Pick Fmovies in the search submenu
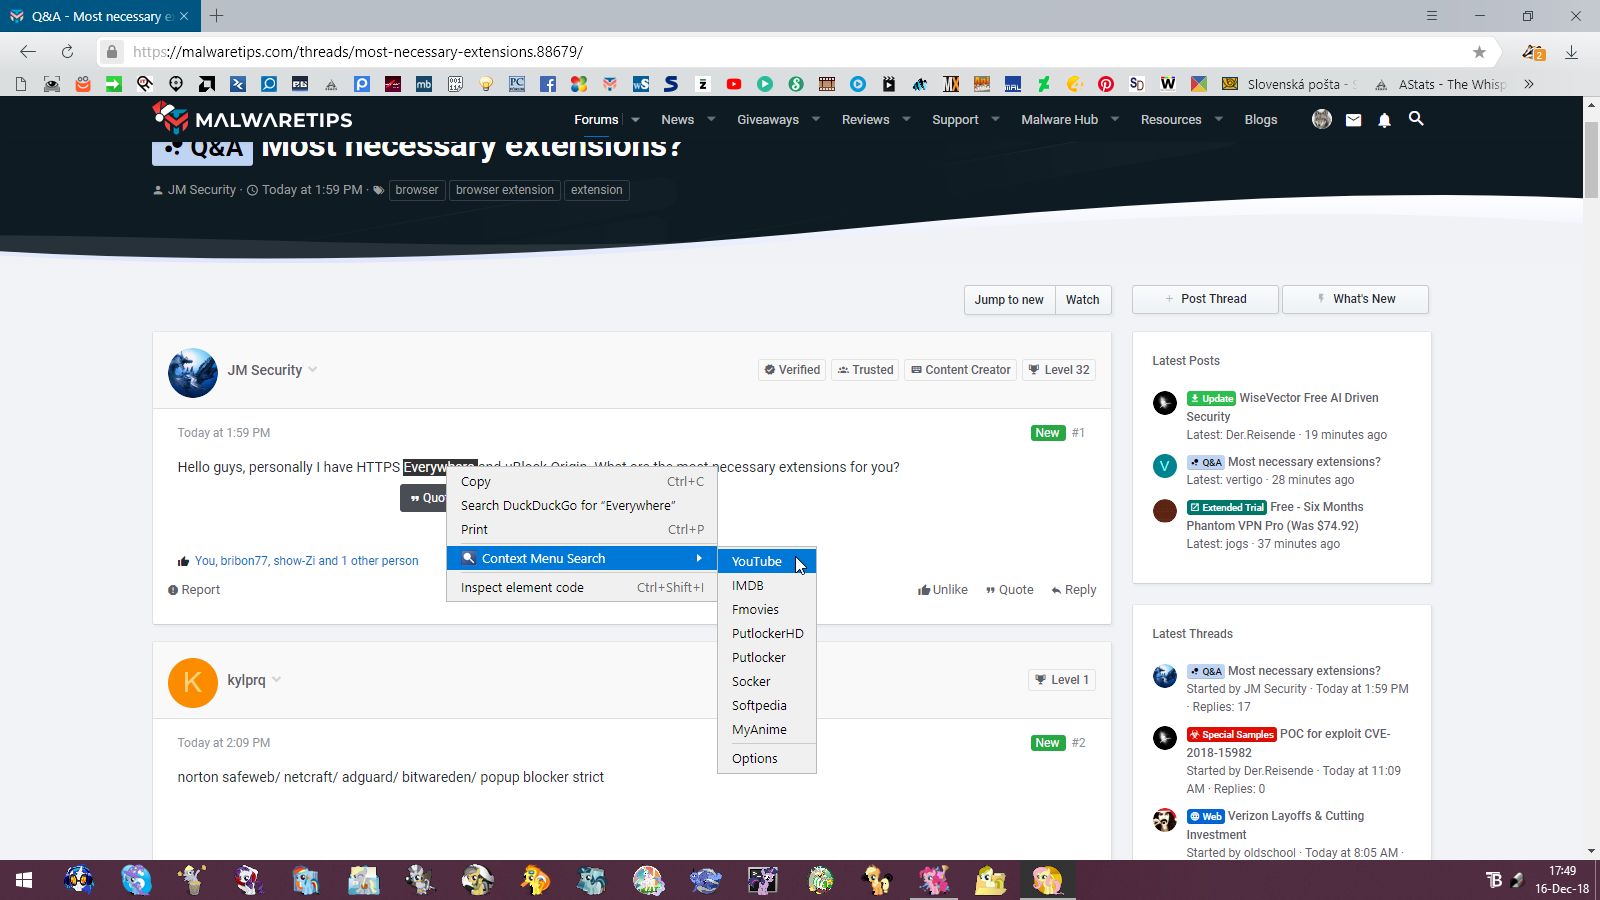1600x900 pixels. [767, 609]
